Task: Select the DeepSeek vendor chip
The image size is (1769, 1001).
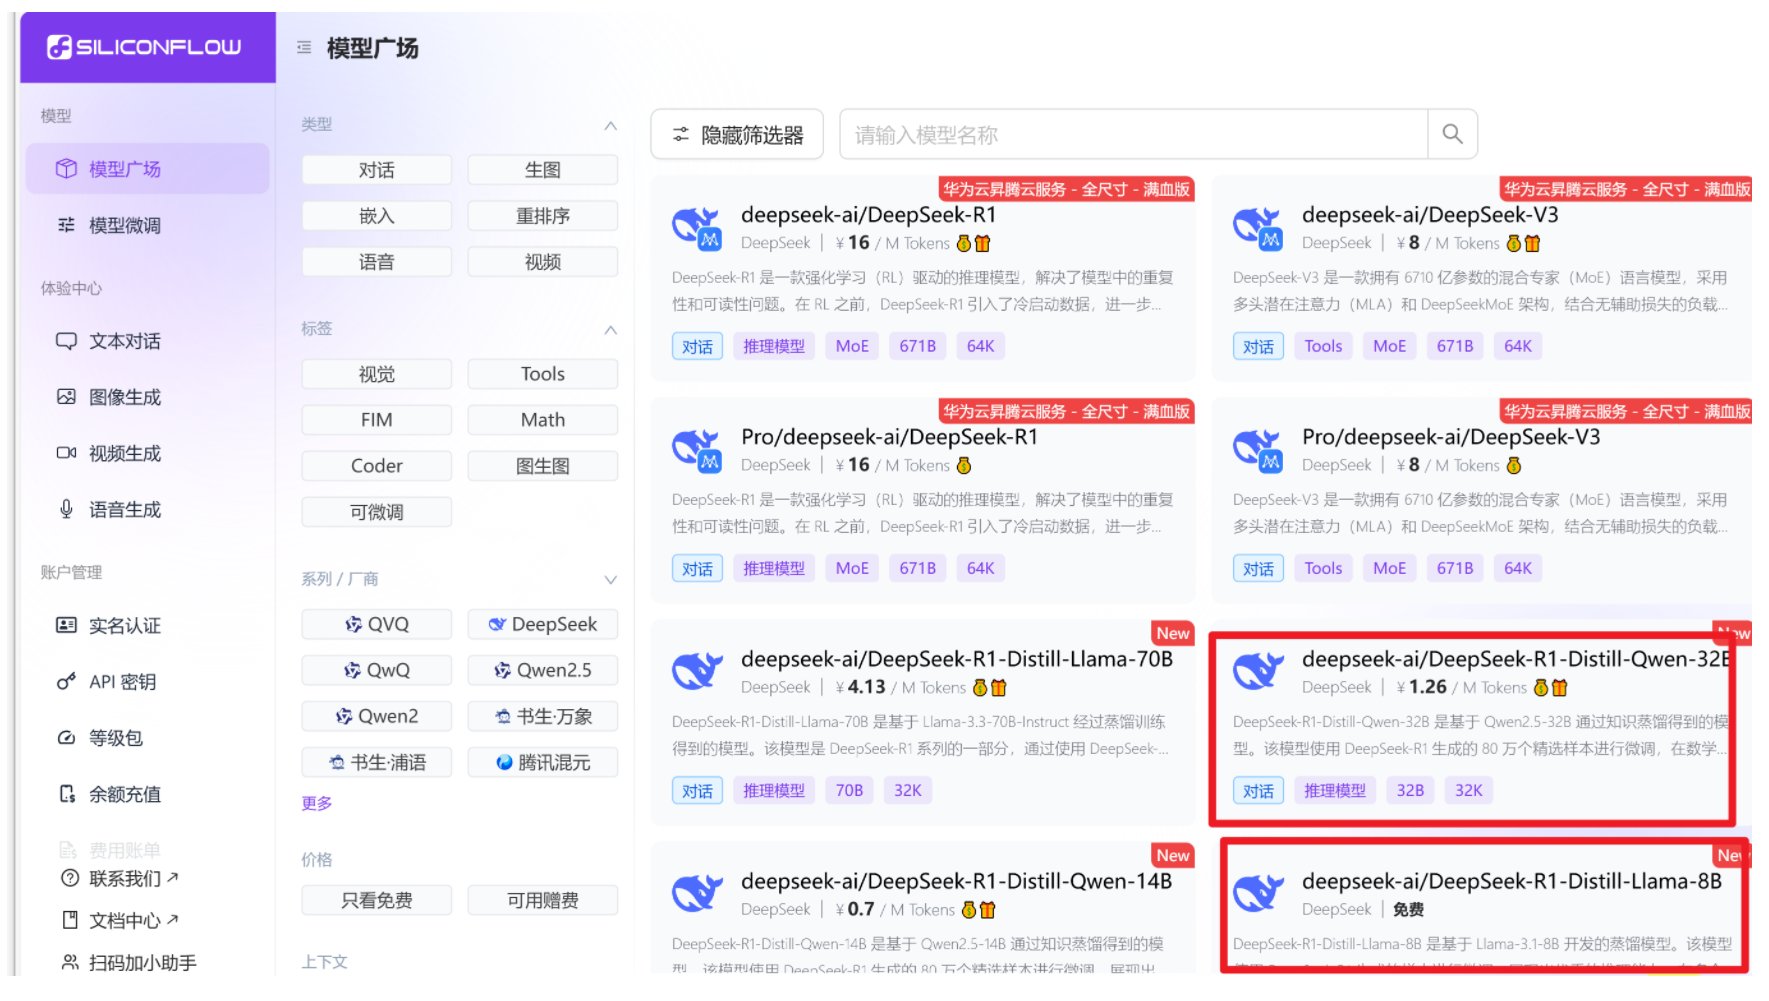Action: coord(542,623)
